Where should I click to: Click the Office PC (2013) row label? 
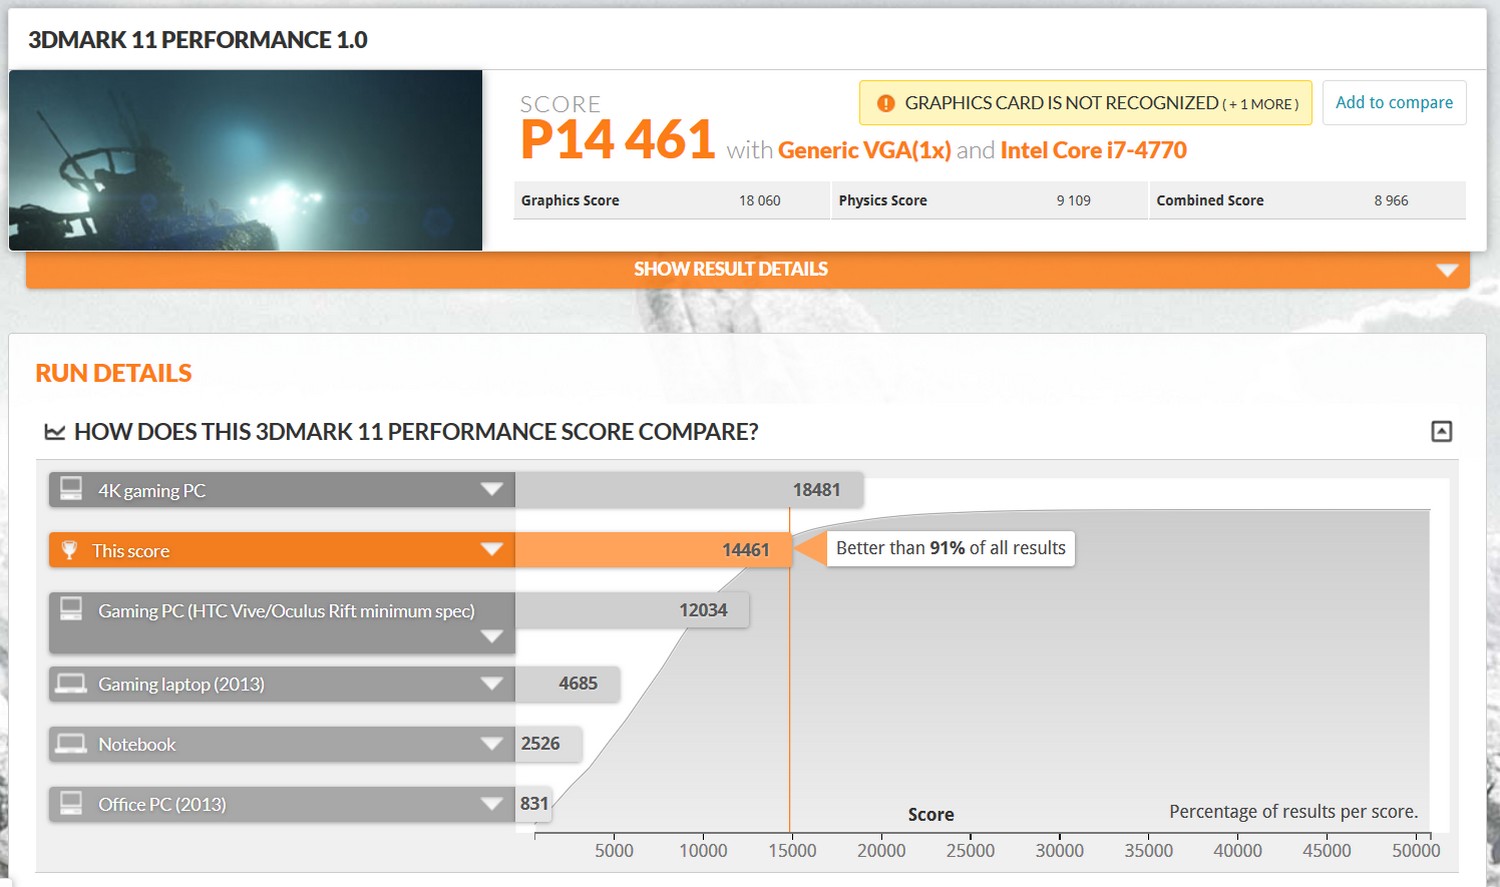click(162, 805)
